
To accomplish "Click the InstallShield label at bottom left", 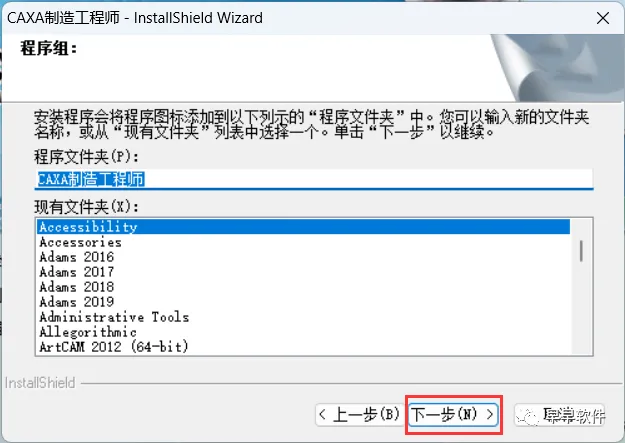I will pyautogui.click(x=40, y=383).
